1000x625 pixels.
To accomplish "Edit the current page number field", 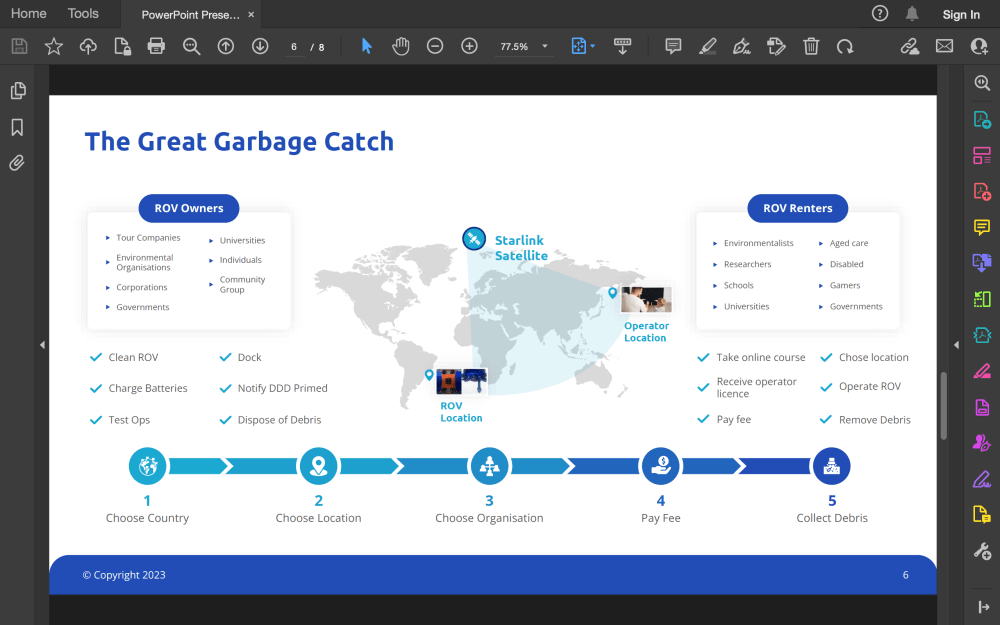I will click(294, 47).
